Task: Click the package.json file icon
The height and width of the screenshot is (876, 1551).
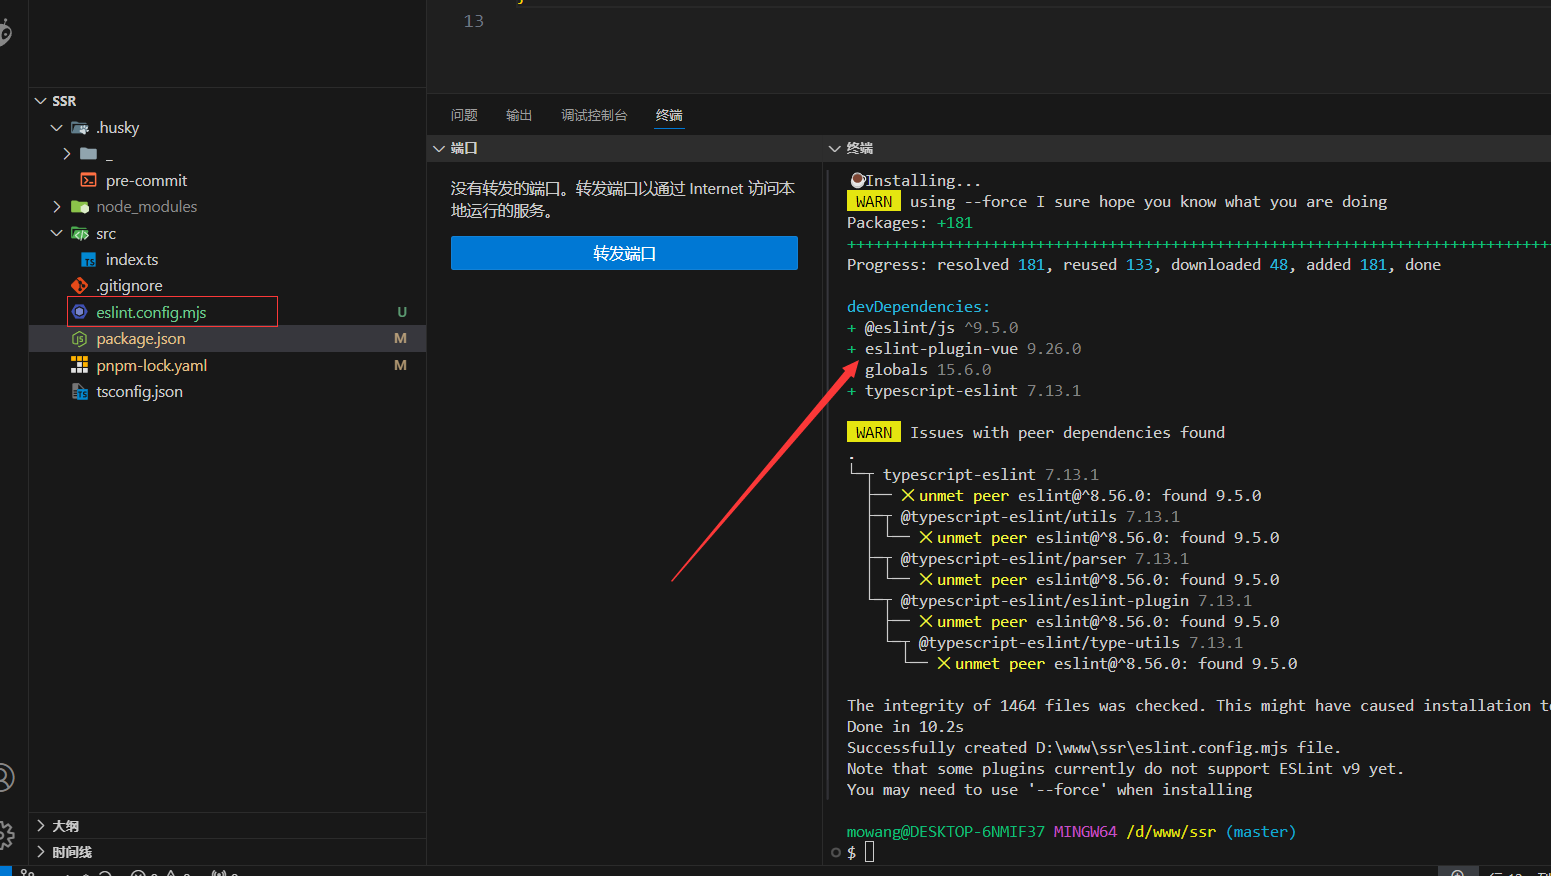Action: coord(80,339)
